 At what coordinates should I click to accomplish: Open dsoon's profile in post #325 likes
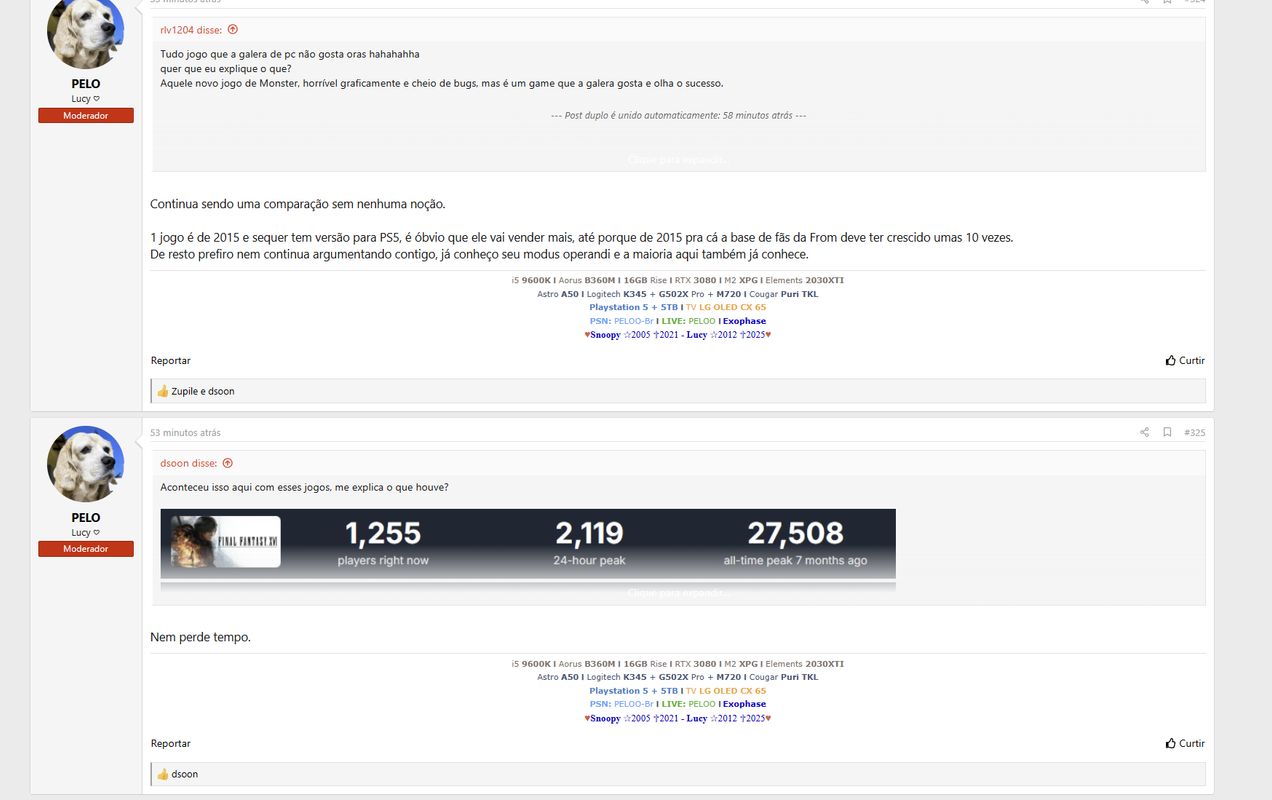click(184, 774)
